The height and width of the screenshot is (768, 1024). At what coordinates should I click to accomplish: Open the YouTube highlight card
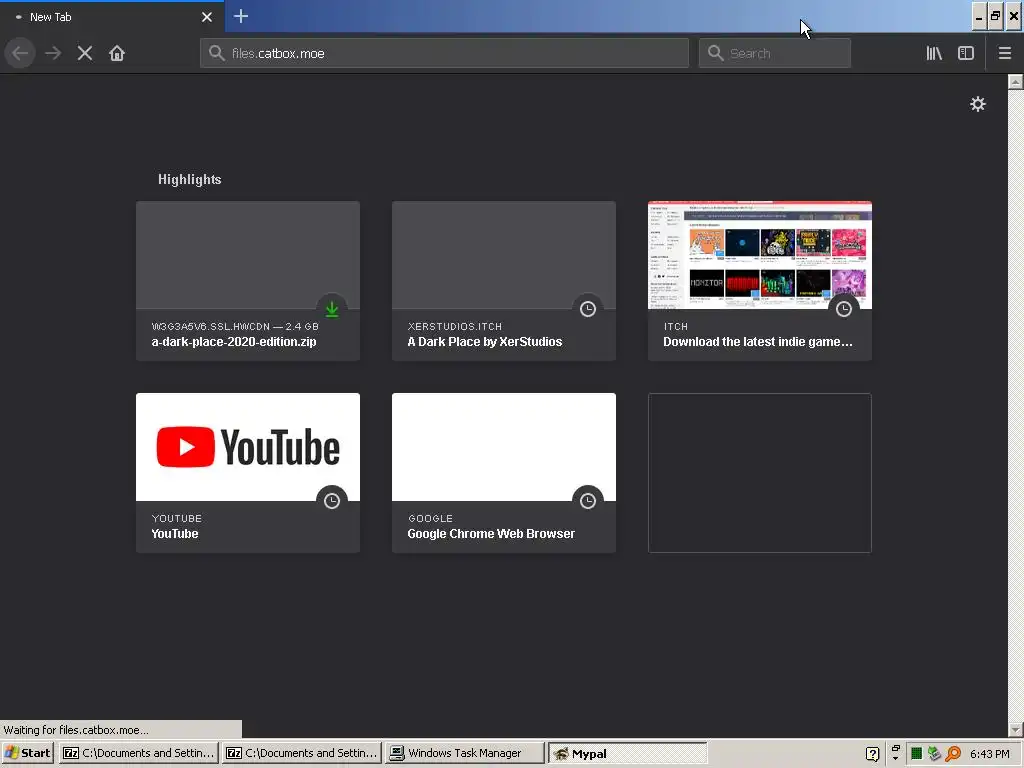(248, 473)
